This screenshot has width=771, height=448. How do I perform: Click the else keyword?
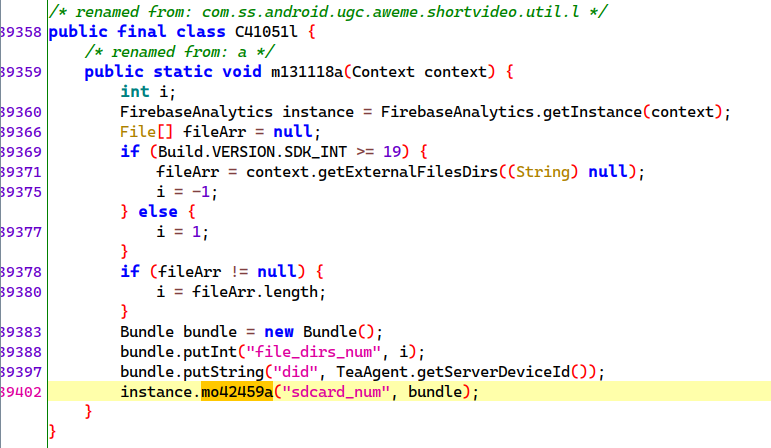[155, 211]
